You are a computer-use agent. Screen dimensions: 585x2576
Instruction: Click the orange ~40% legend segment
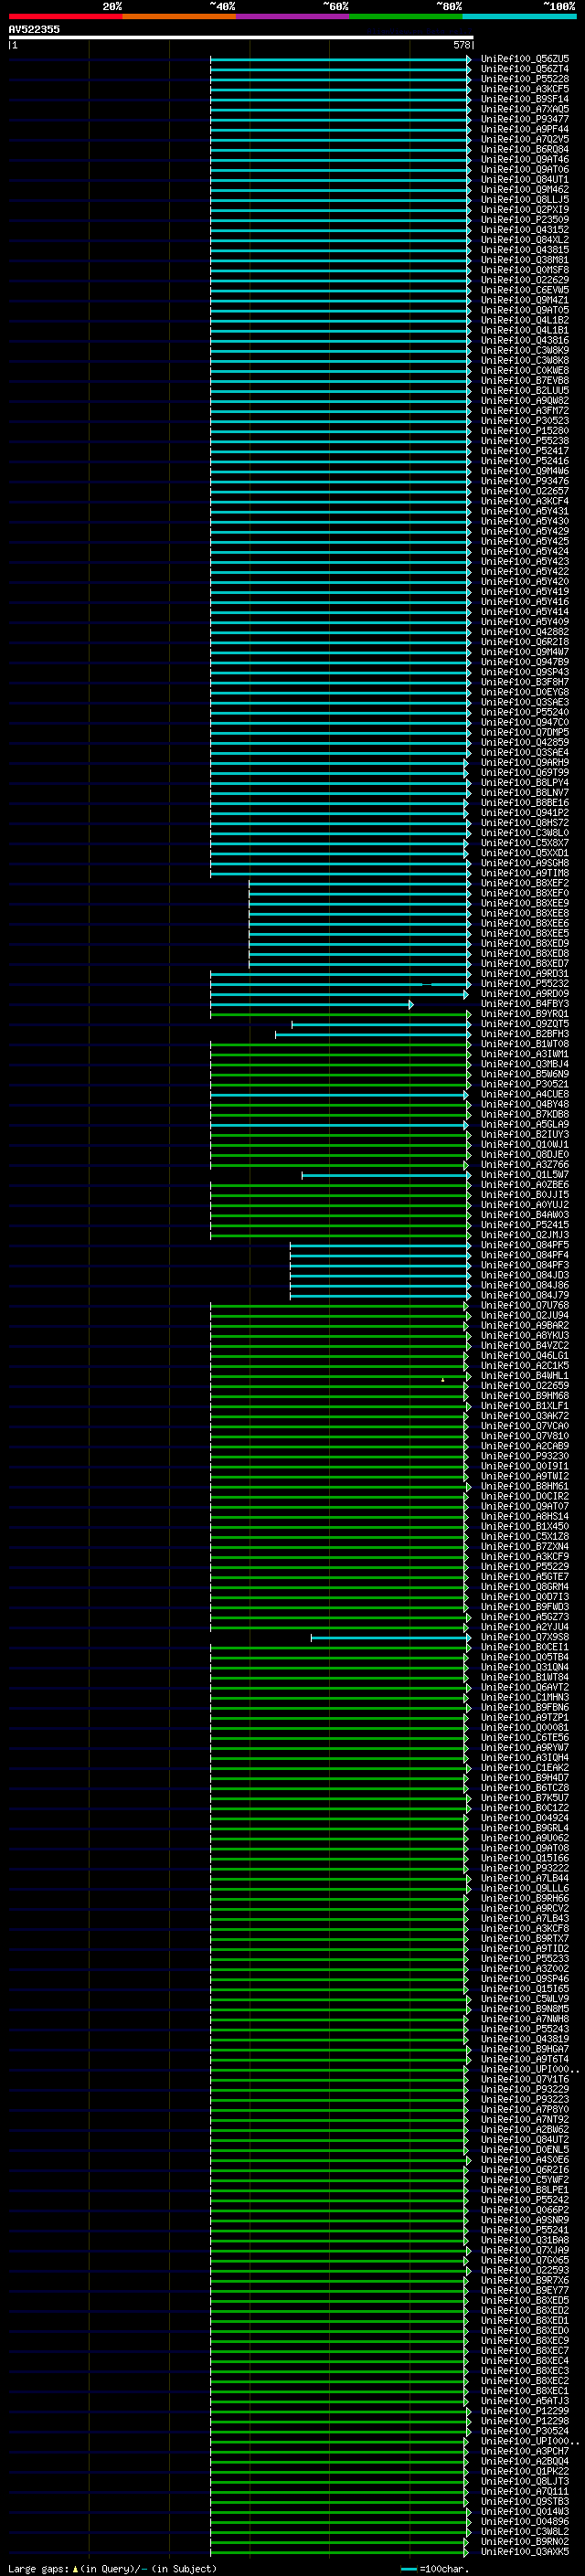[179, 16]
